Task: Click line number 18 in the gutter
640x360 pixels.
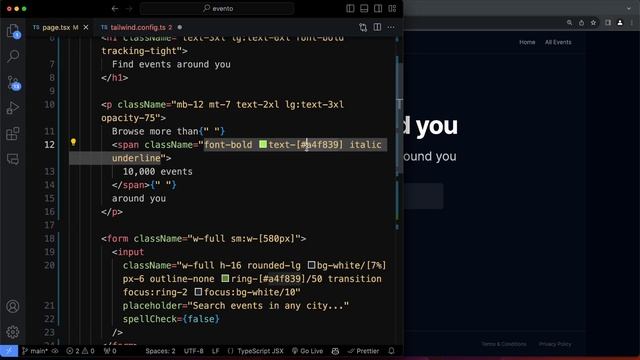Action: (x=49, y=238)
